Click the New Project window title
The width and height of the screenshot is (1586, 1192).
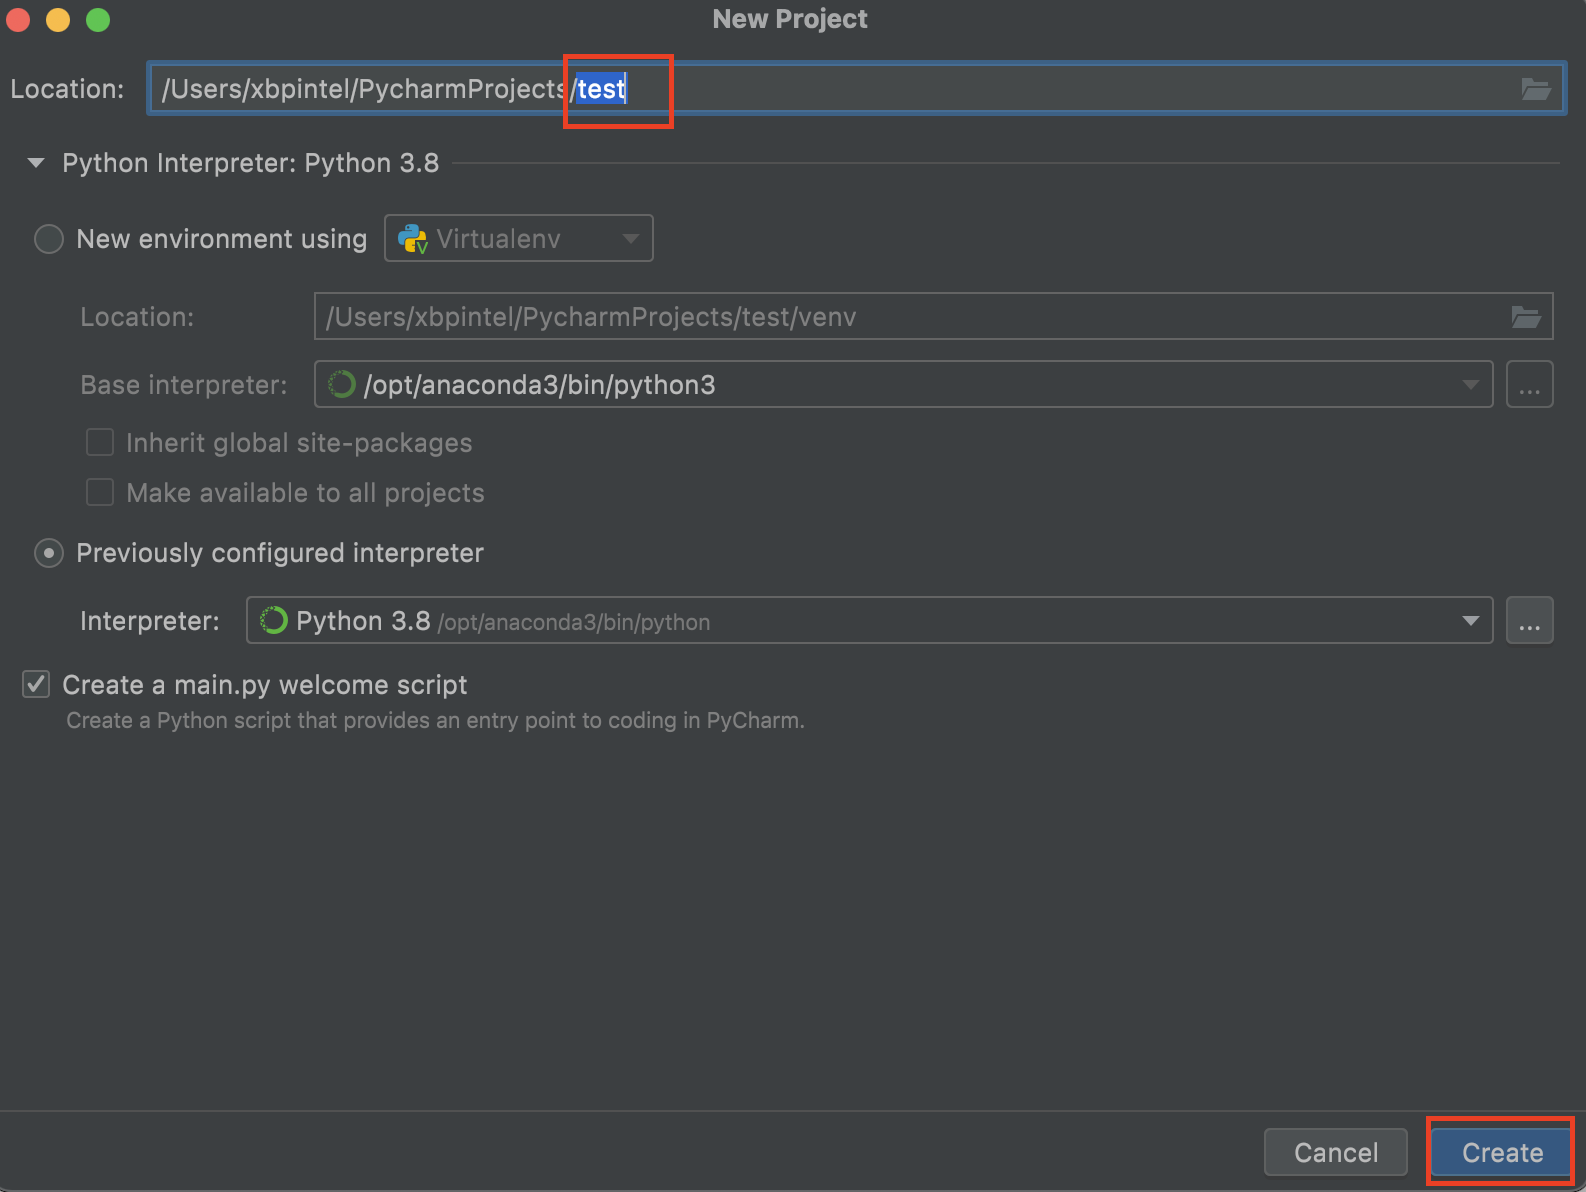pyautogui.click(x=790, y=19)
